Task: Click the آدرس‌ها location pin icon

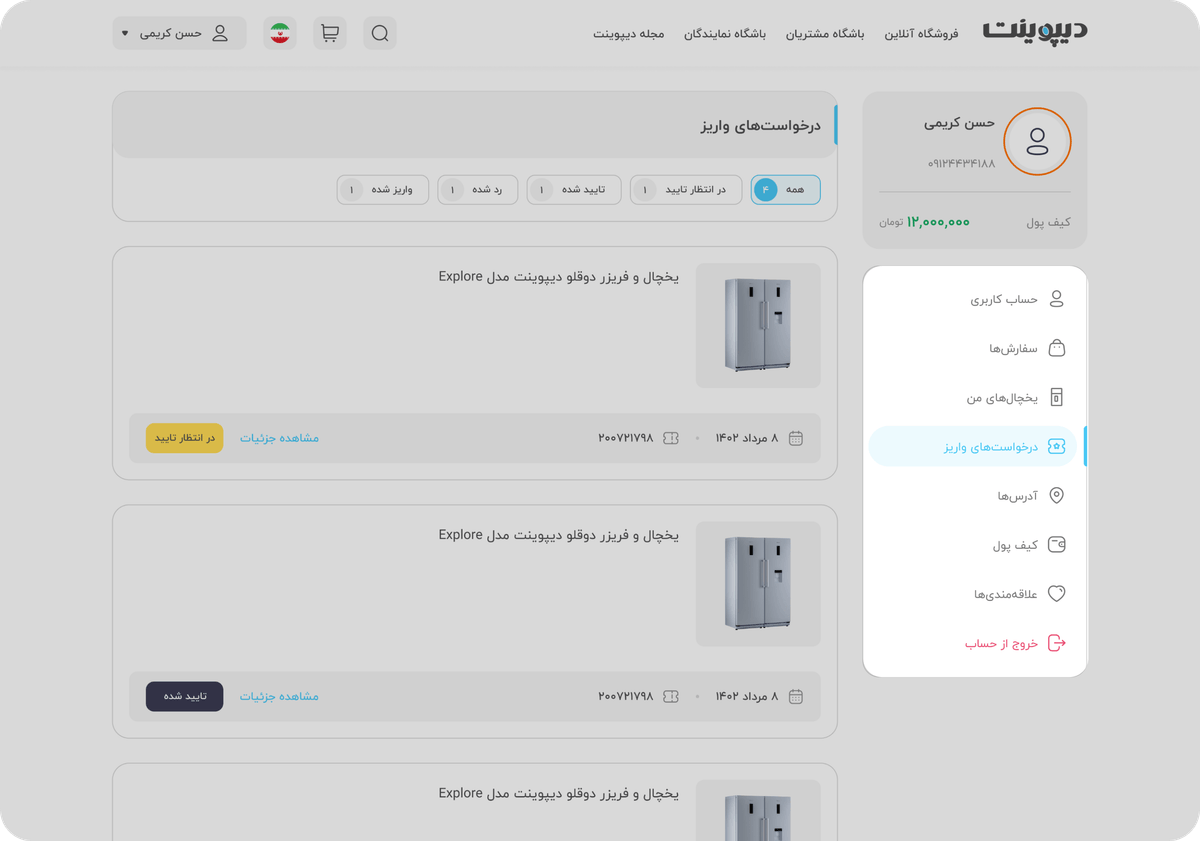Action: click(x=1056, y=496)
